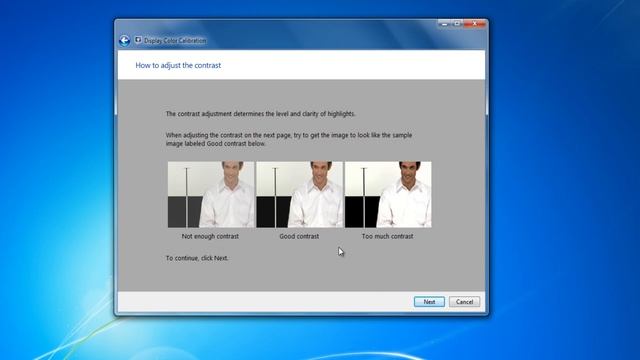640x360 pixels.
Task: Click the 'Display Color Calibration' window title
Action: [175, 40]
